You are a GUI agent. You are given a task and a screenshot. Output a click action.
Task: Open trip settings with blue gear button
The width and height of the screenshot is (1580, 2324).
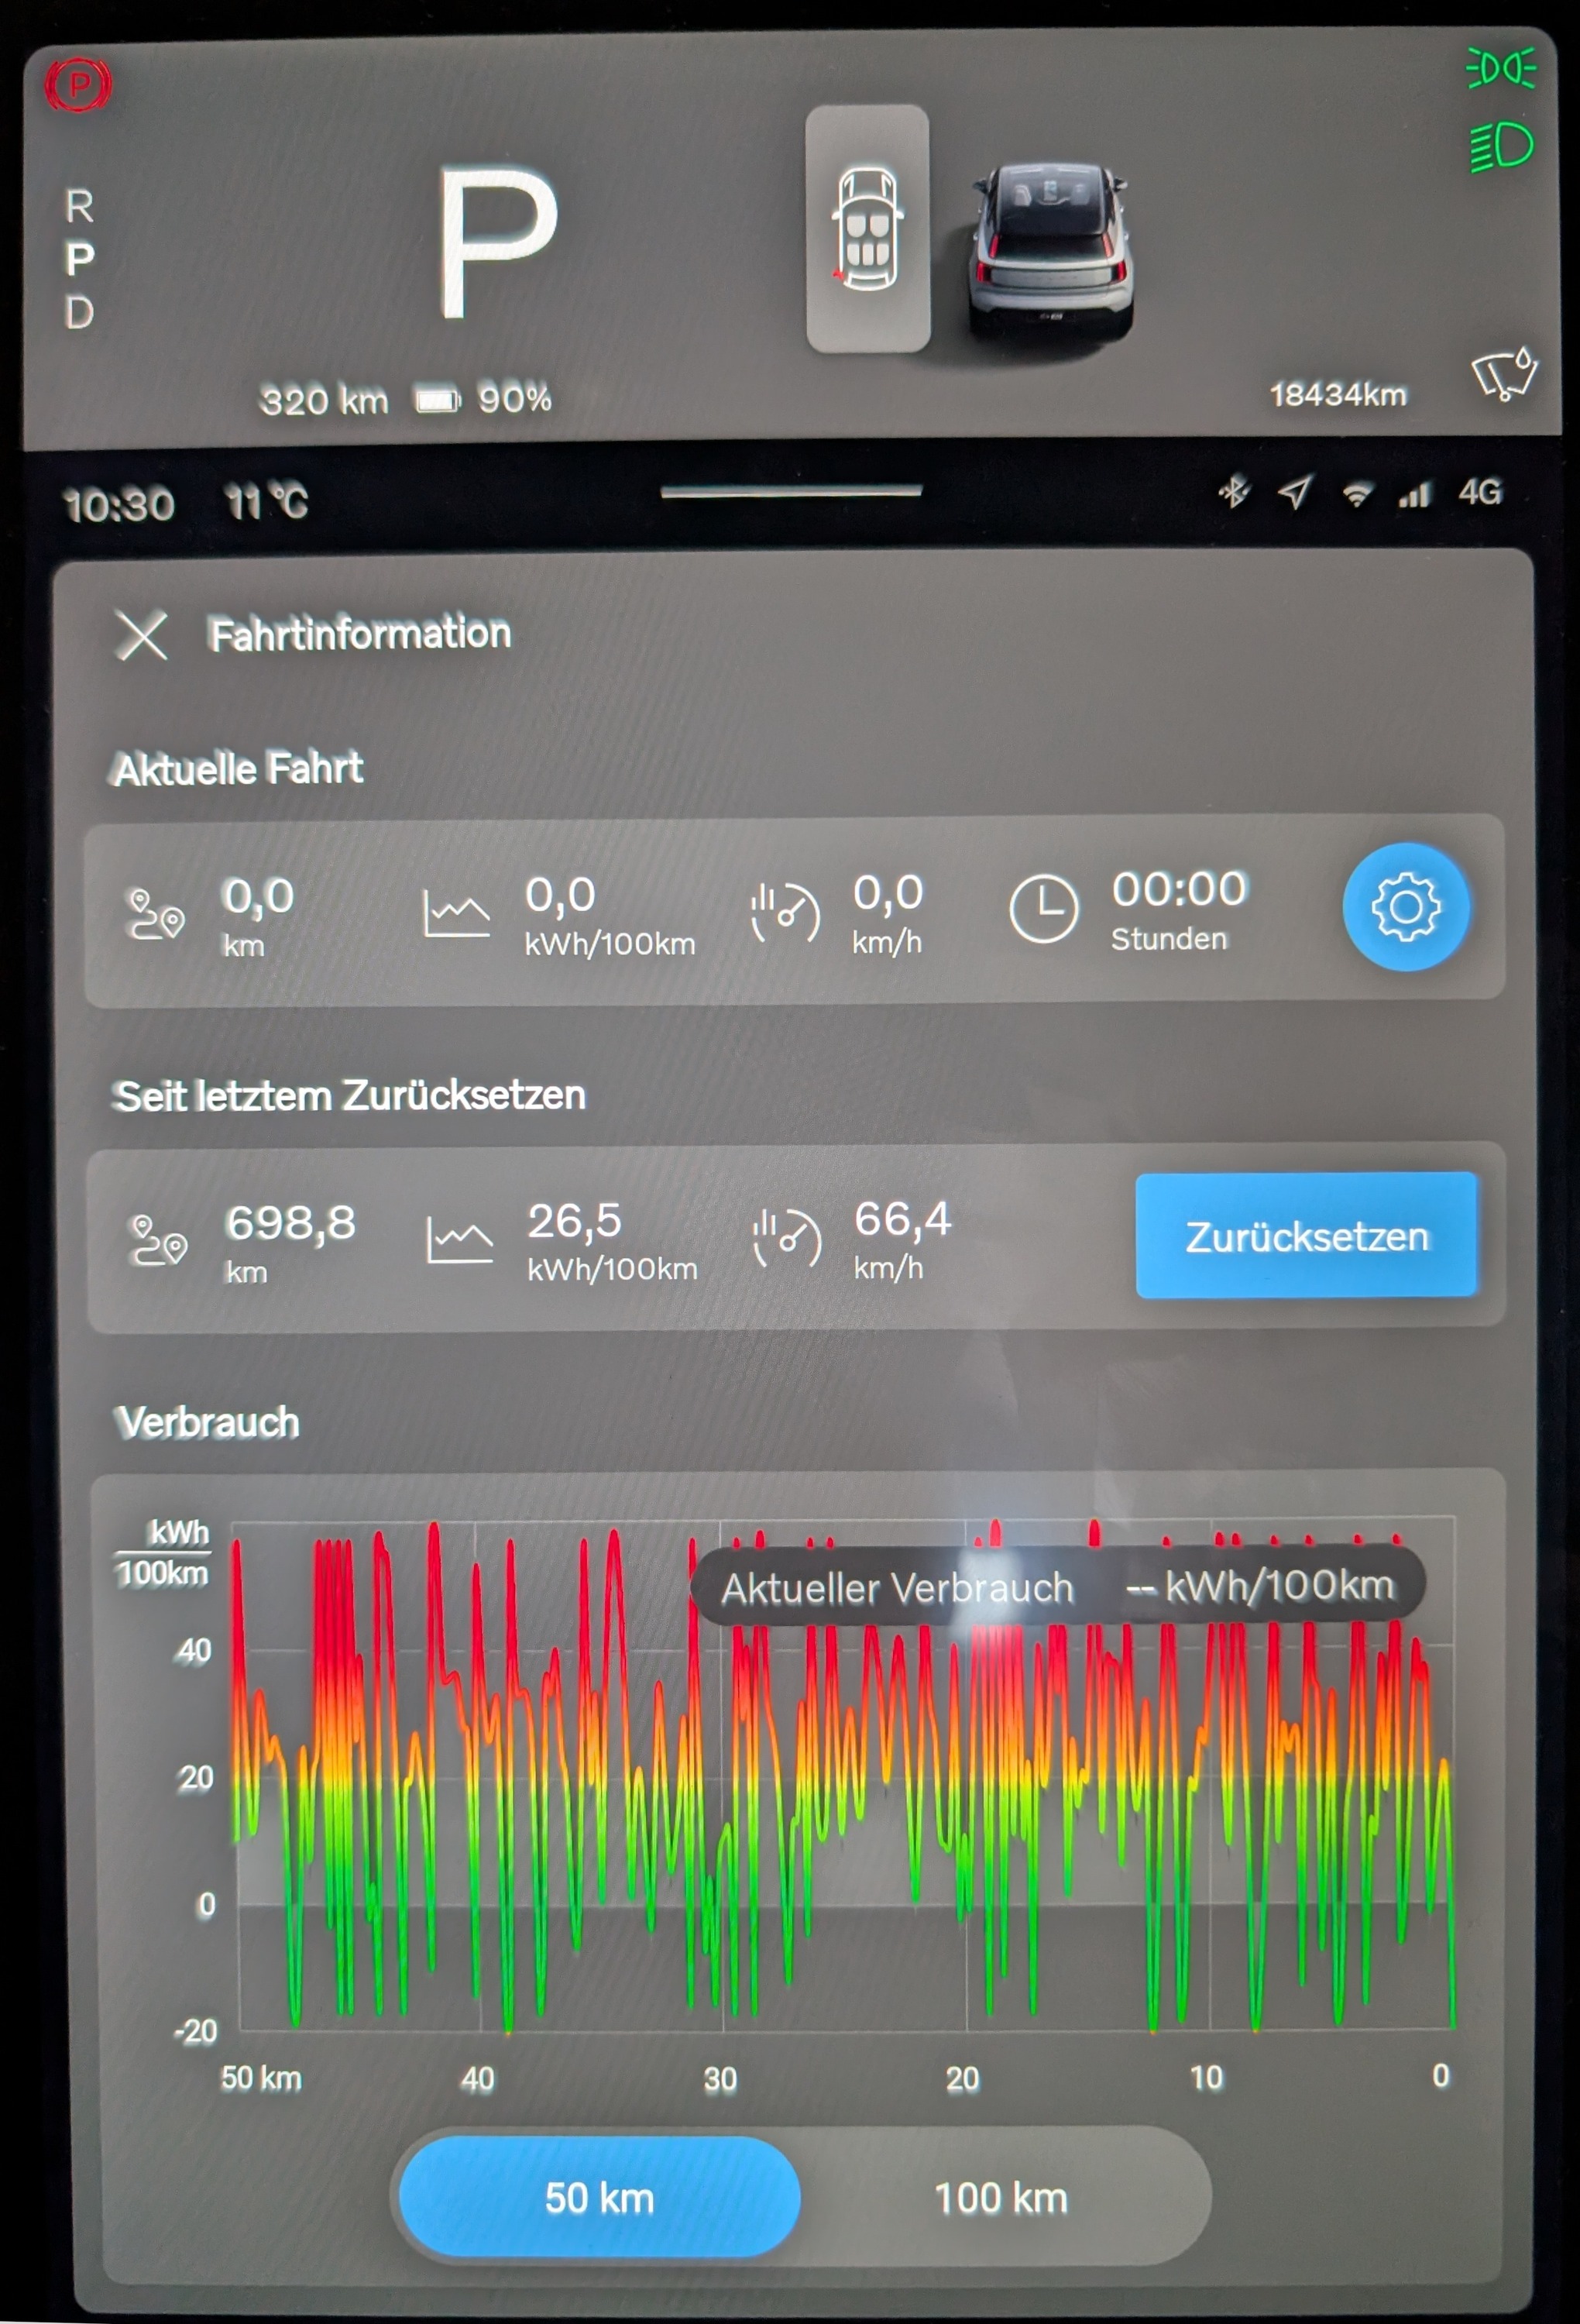pos(1405,907)
